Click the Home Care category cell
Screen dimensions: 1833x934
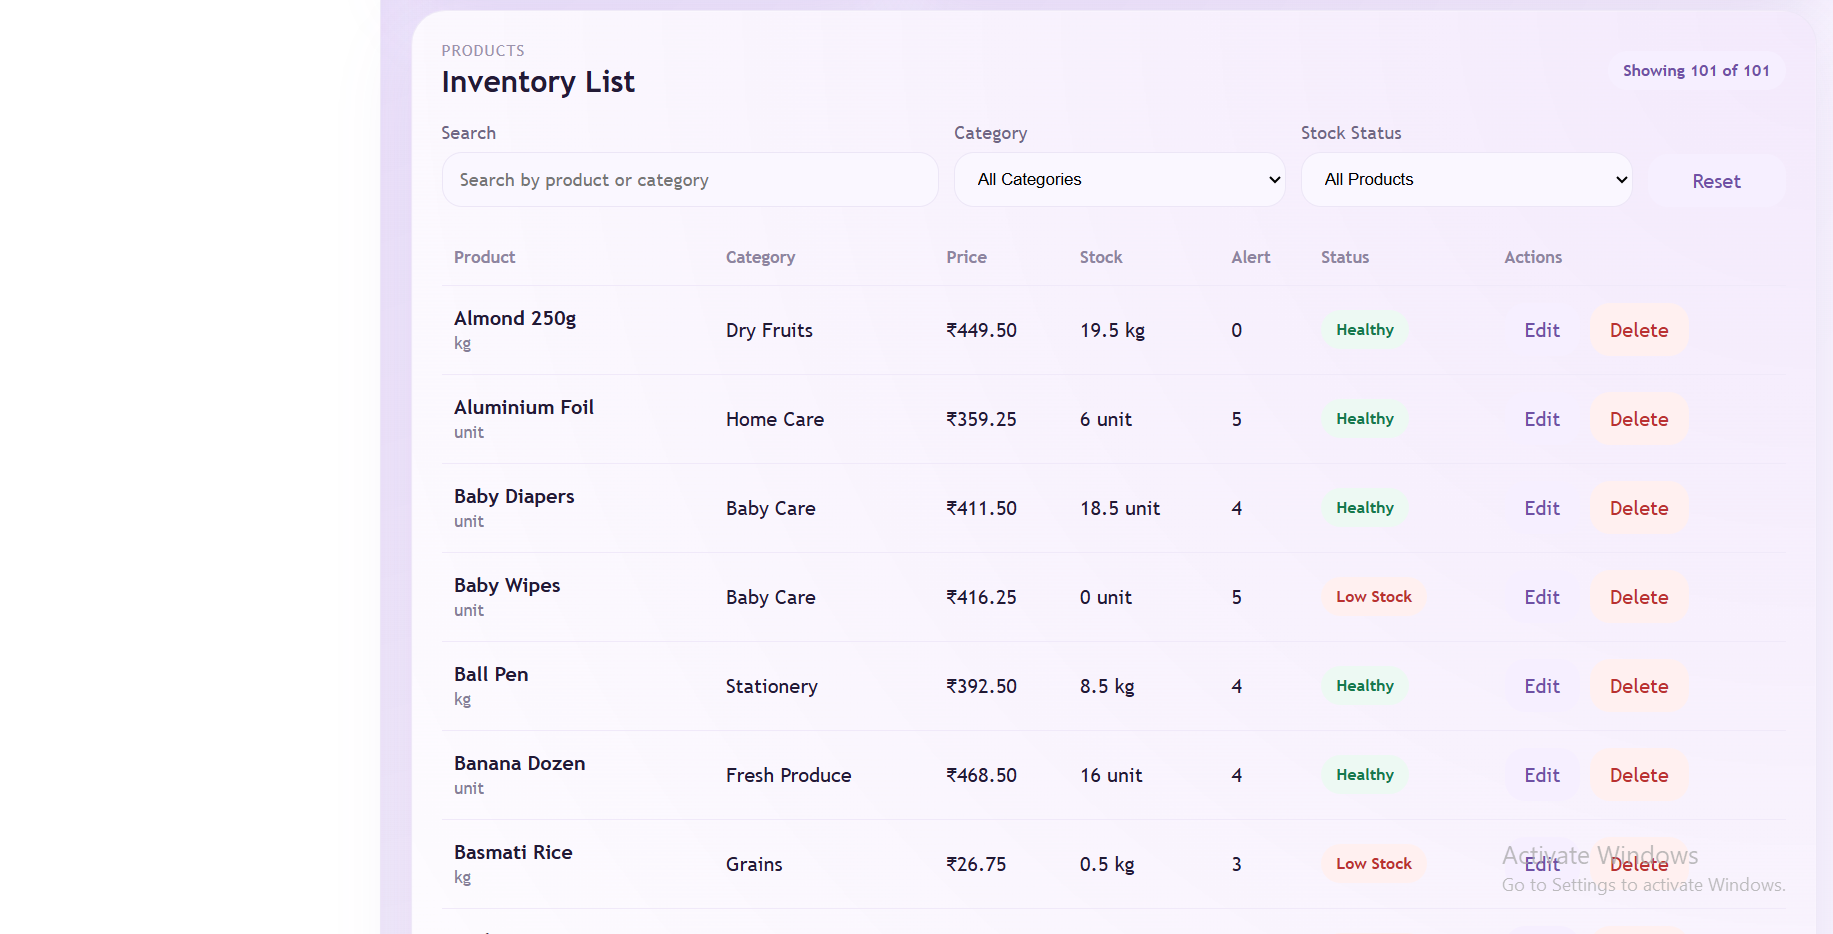pos(775,419)
